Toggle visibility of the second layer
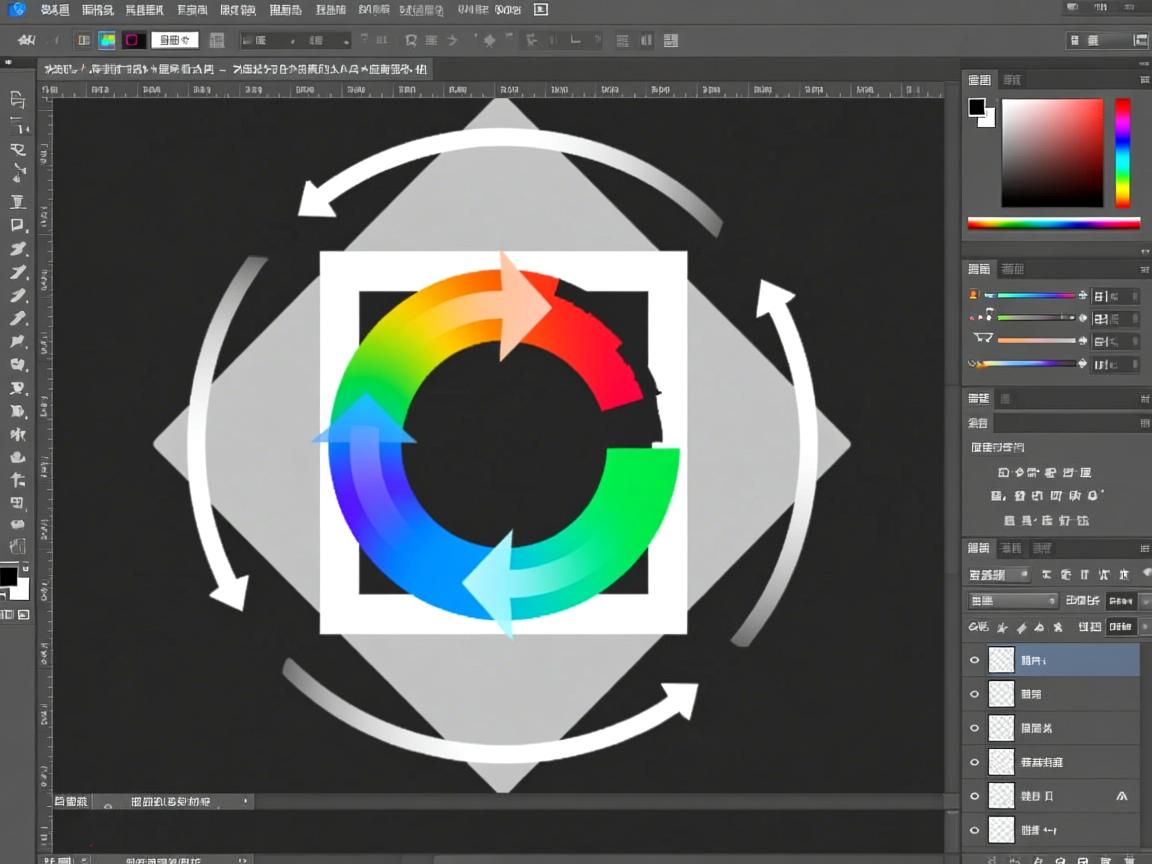 point(975,694)
